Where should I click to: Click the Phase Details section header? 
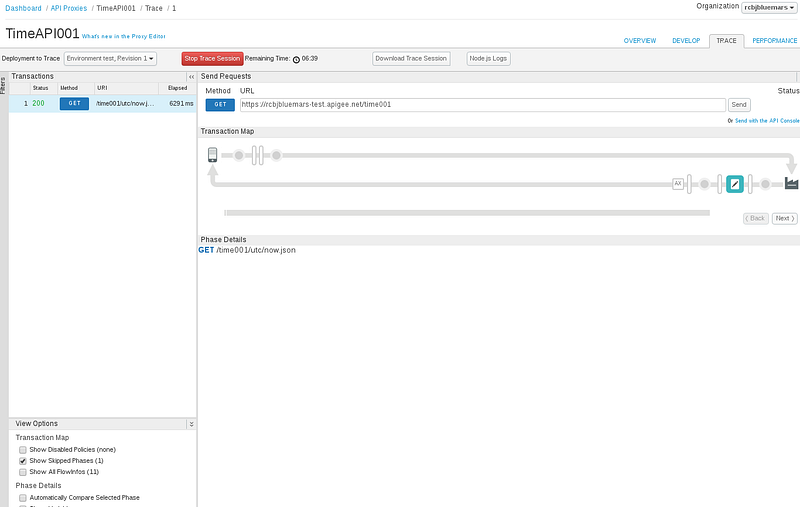point(223,240)
